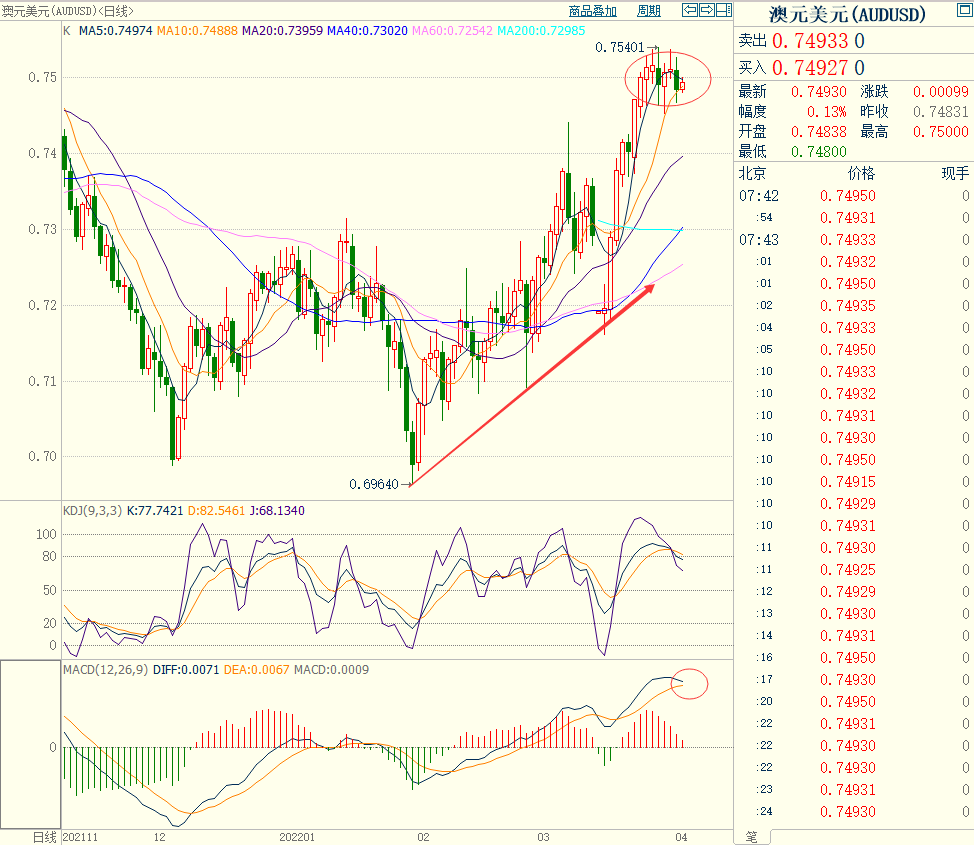The width and height of the screenshot is (974, 845).
Task: Click the 0.75401 high price marker
Action: (x=619, y=47)
